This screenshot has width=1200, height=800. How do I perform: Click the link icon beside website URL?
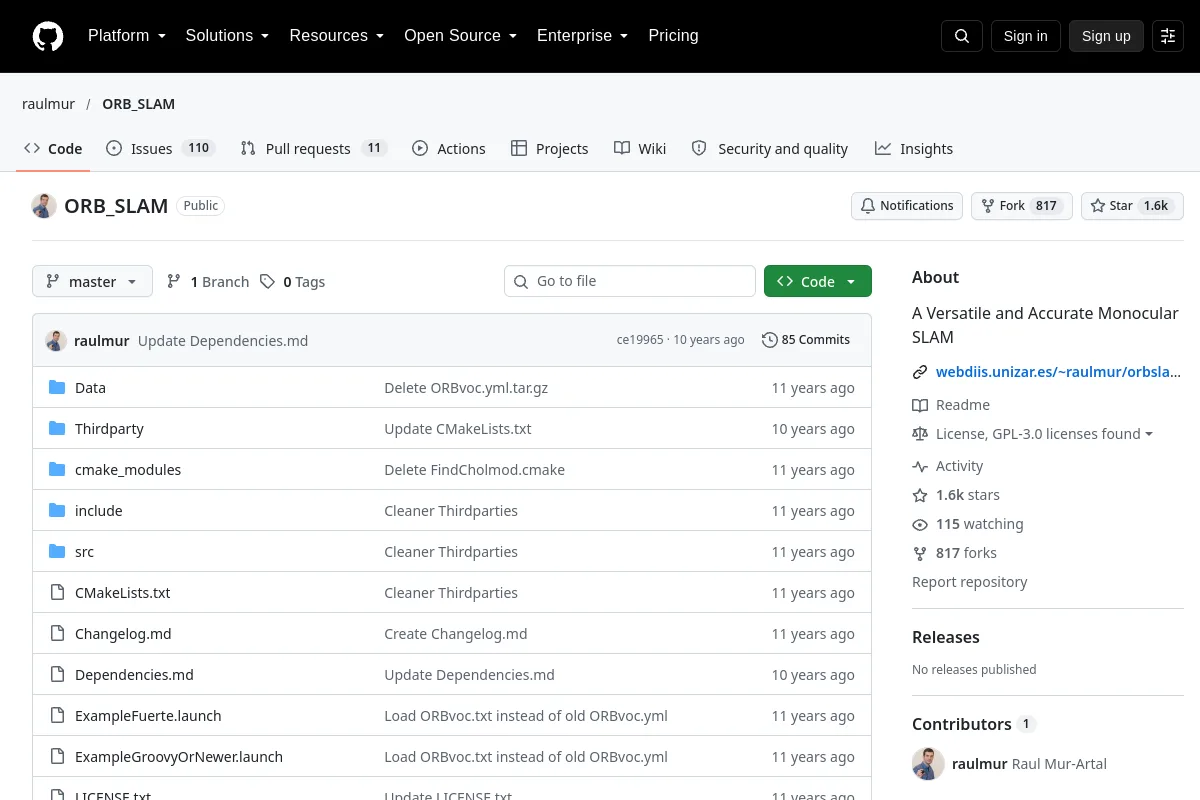[920, 372]
